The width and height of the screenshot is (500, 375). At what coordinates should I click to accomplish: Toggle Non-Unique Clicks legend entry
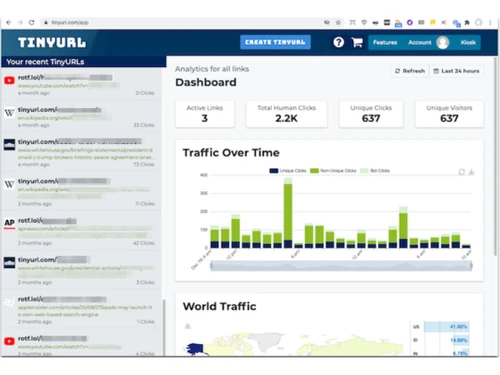pyautogui.click(x=333, y=171)
